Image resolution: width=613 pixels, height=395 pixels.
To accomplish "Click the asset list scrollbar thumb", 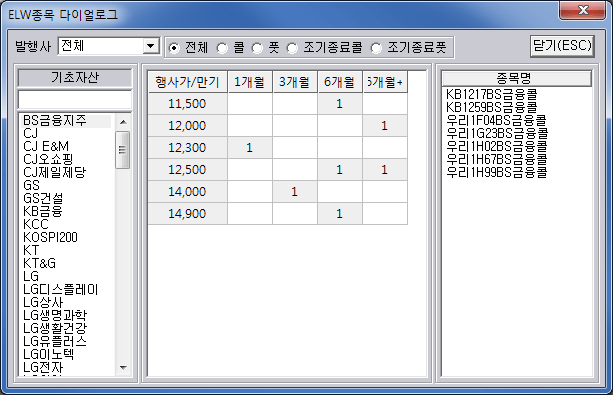I will tap(123, 150).
